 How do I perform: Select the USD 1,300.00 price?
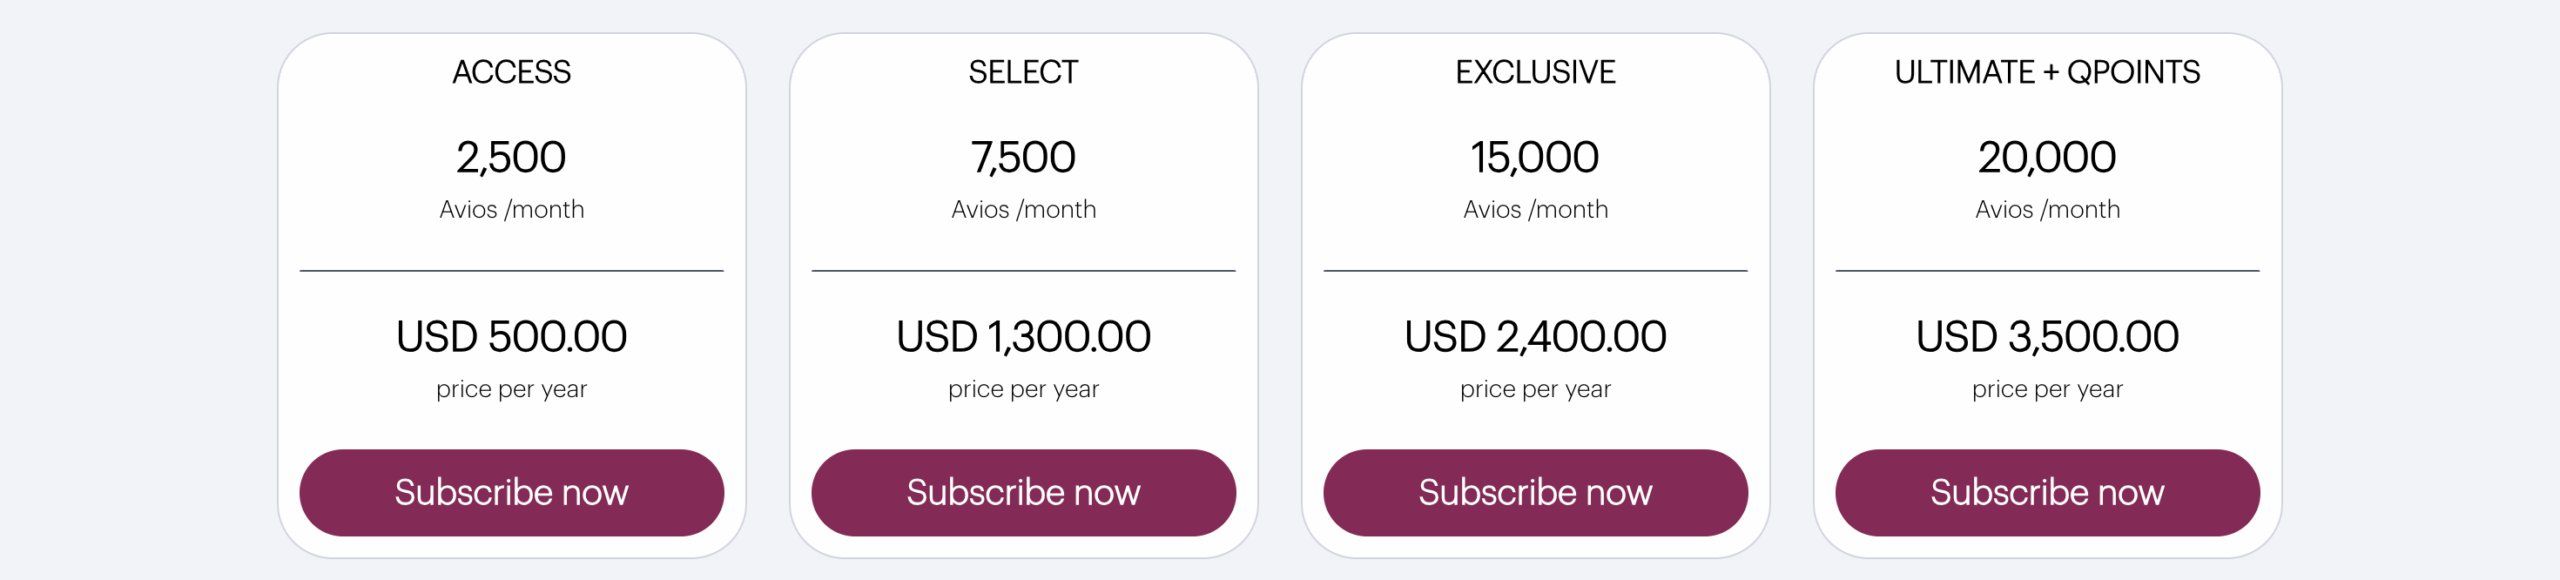click(x=1023, y=336)
